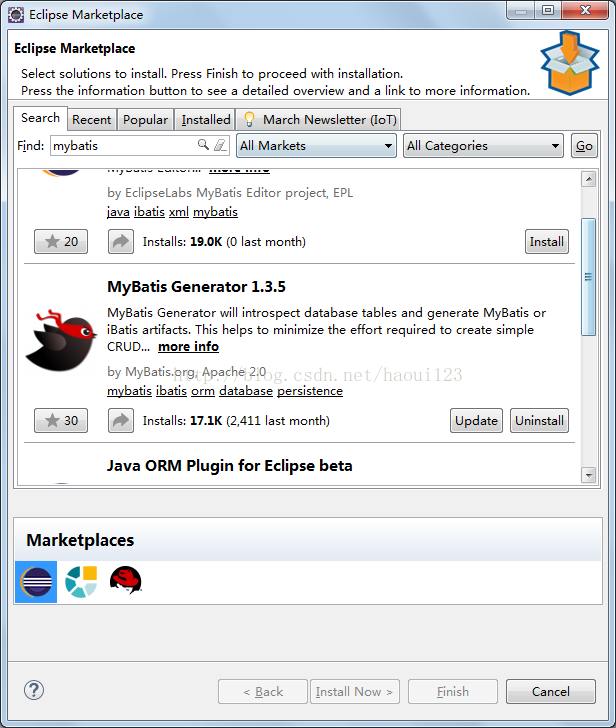Open more info link for MyBatis Generator
The height and width of the screenshot is (728, 616).
[x=188, y=347]
